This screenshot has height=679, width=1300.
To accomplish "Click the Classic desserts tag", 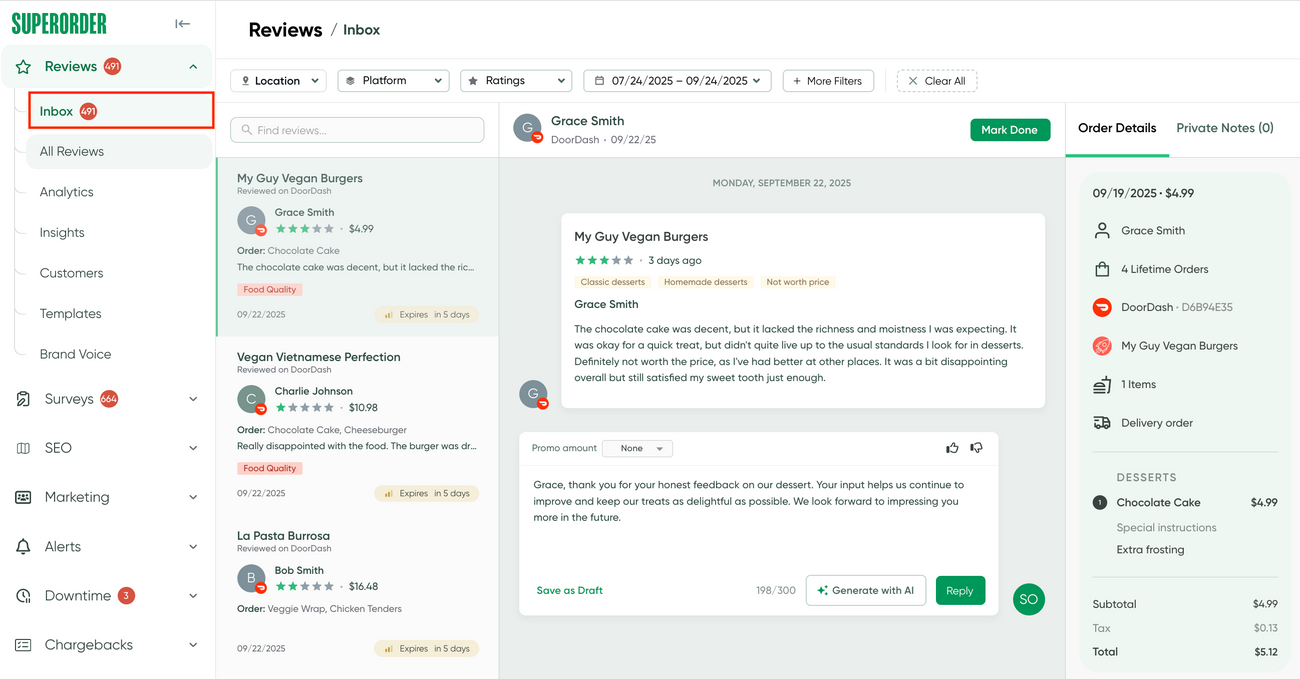I will click(x=613, y=282).
